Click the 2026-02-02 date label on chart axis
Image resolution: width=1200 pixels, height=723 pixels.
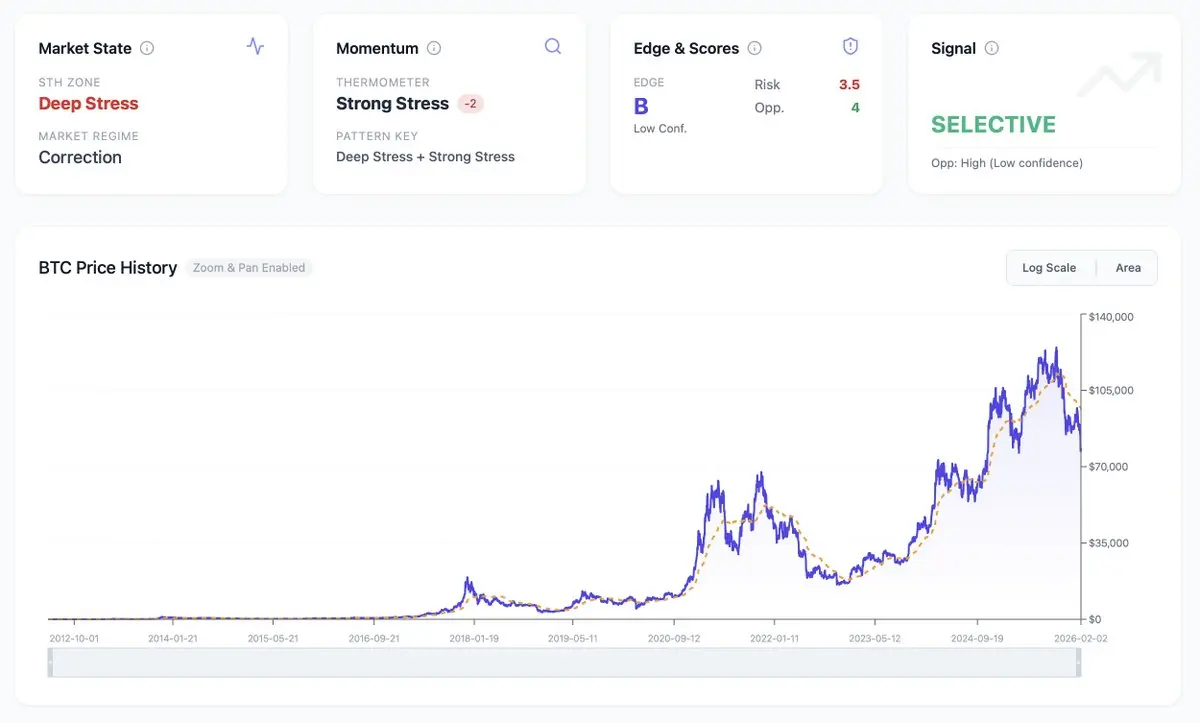pyautogui.click(x=1082, y=637)
